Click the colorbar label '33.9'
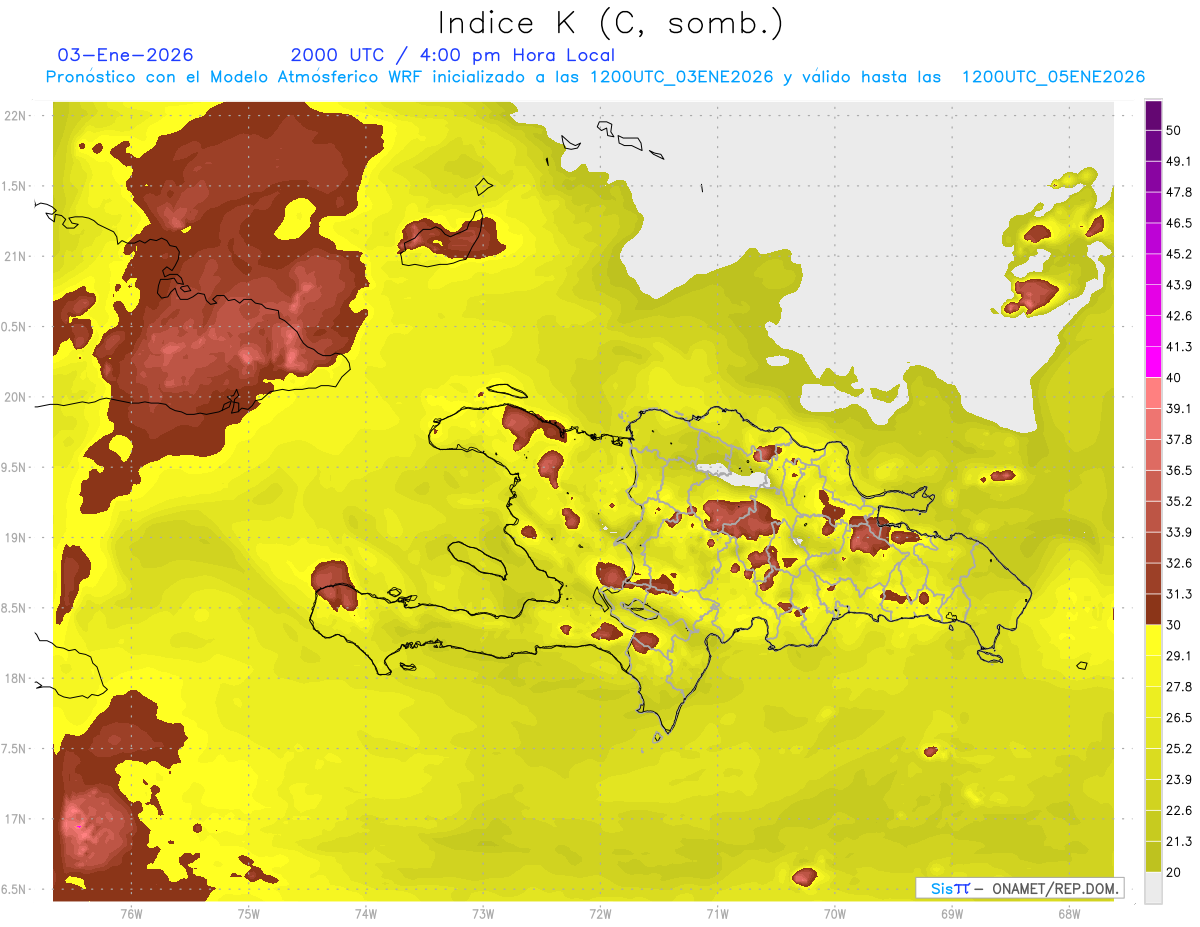Screen dimensions: 1200x927 1179,532
